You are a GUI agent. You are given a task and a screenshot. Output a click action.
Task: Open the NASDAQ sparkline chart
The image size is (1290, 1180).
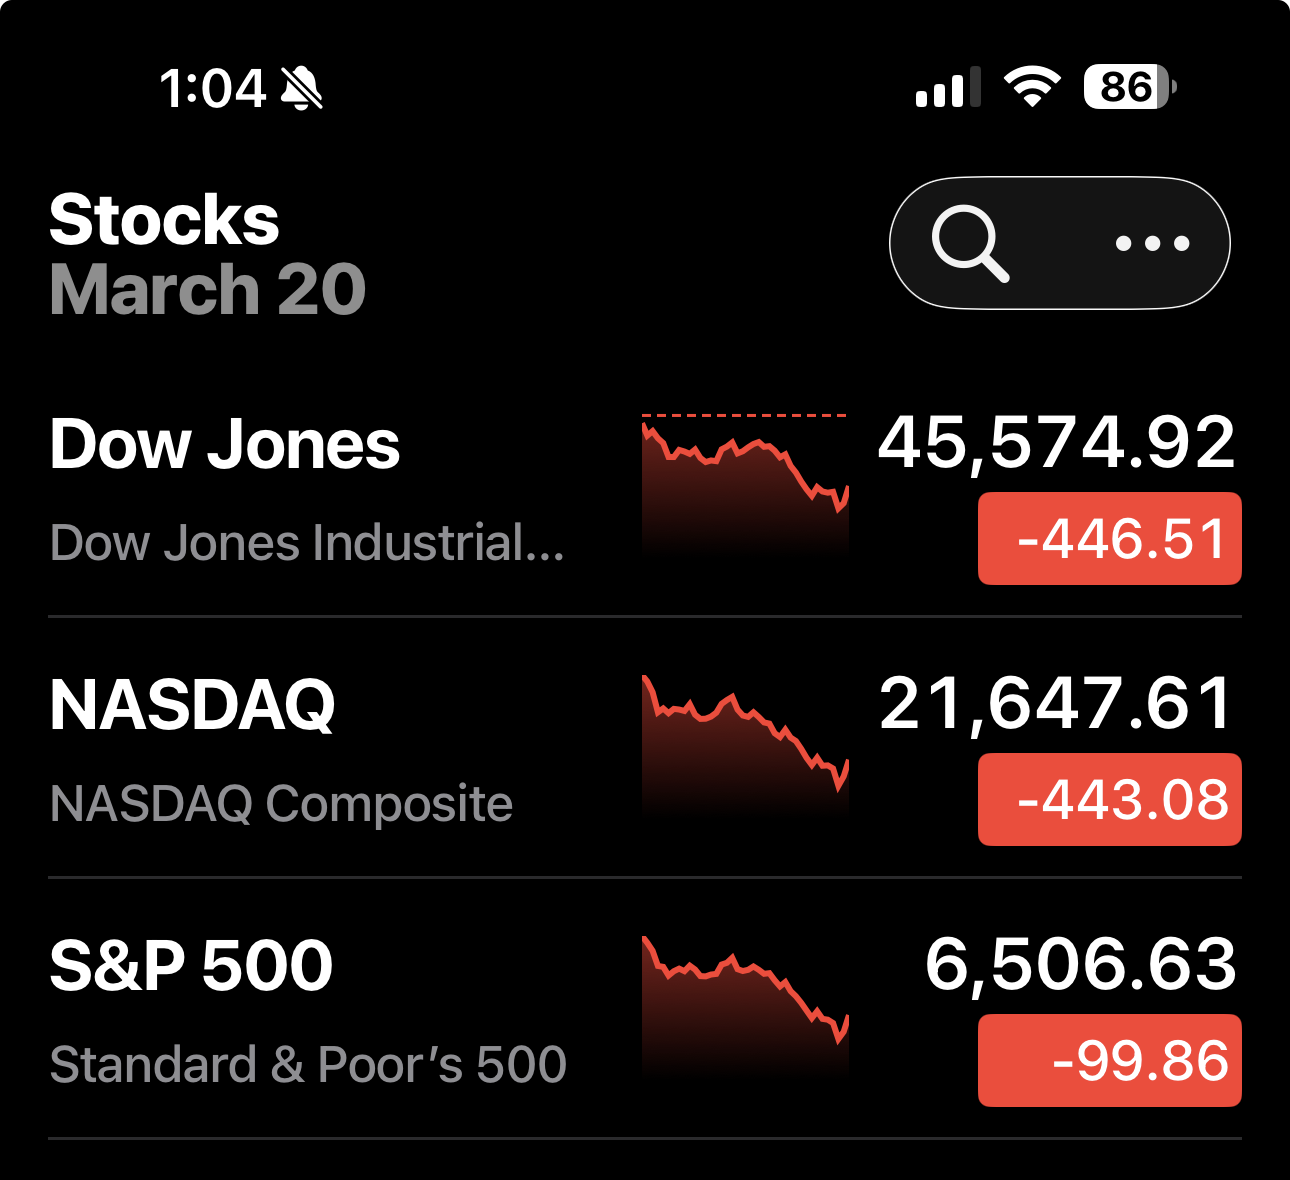click(x=745, y=745)
